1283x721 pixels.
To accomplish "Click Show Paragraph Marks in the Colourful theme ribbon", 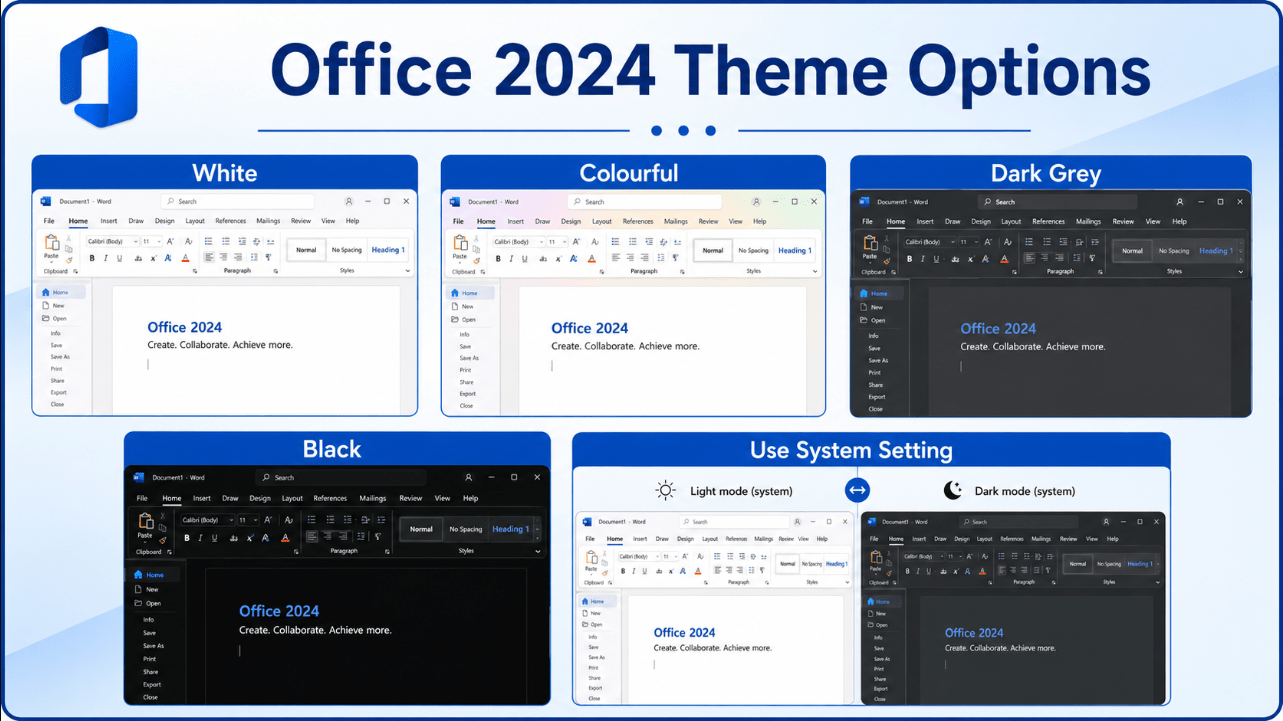I will coord(676,257).
